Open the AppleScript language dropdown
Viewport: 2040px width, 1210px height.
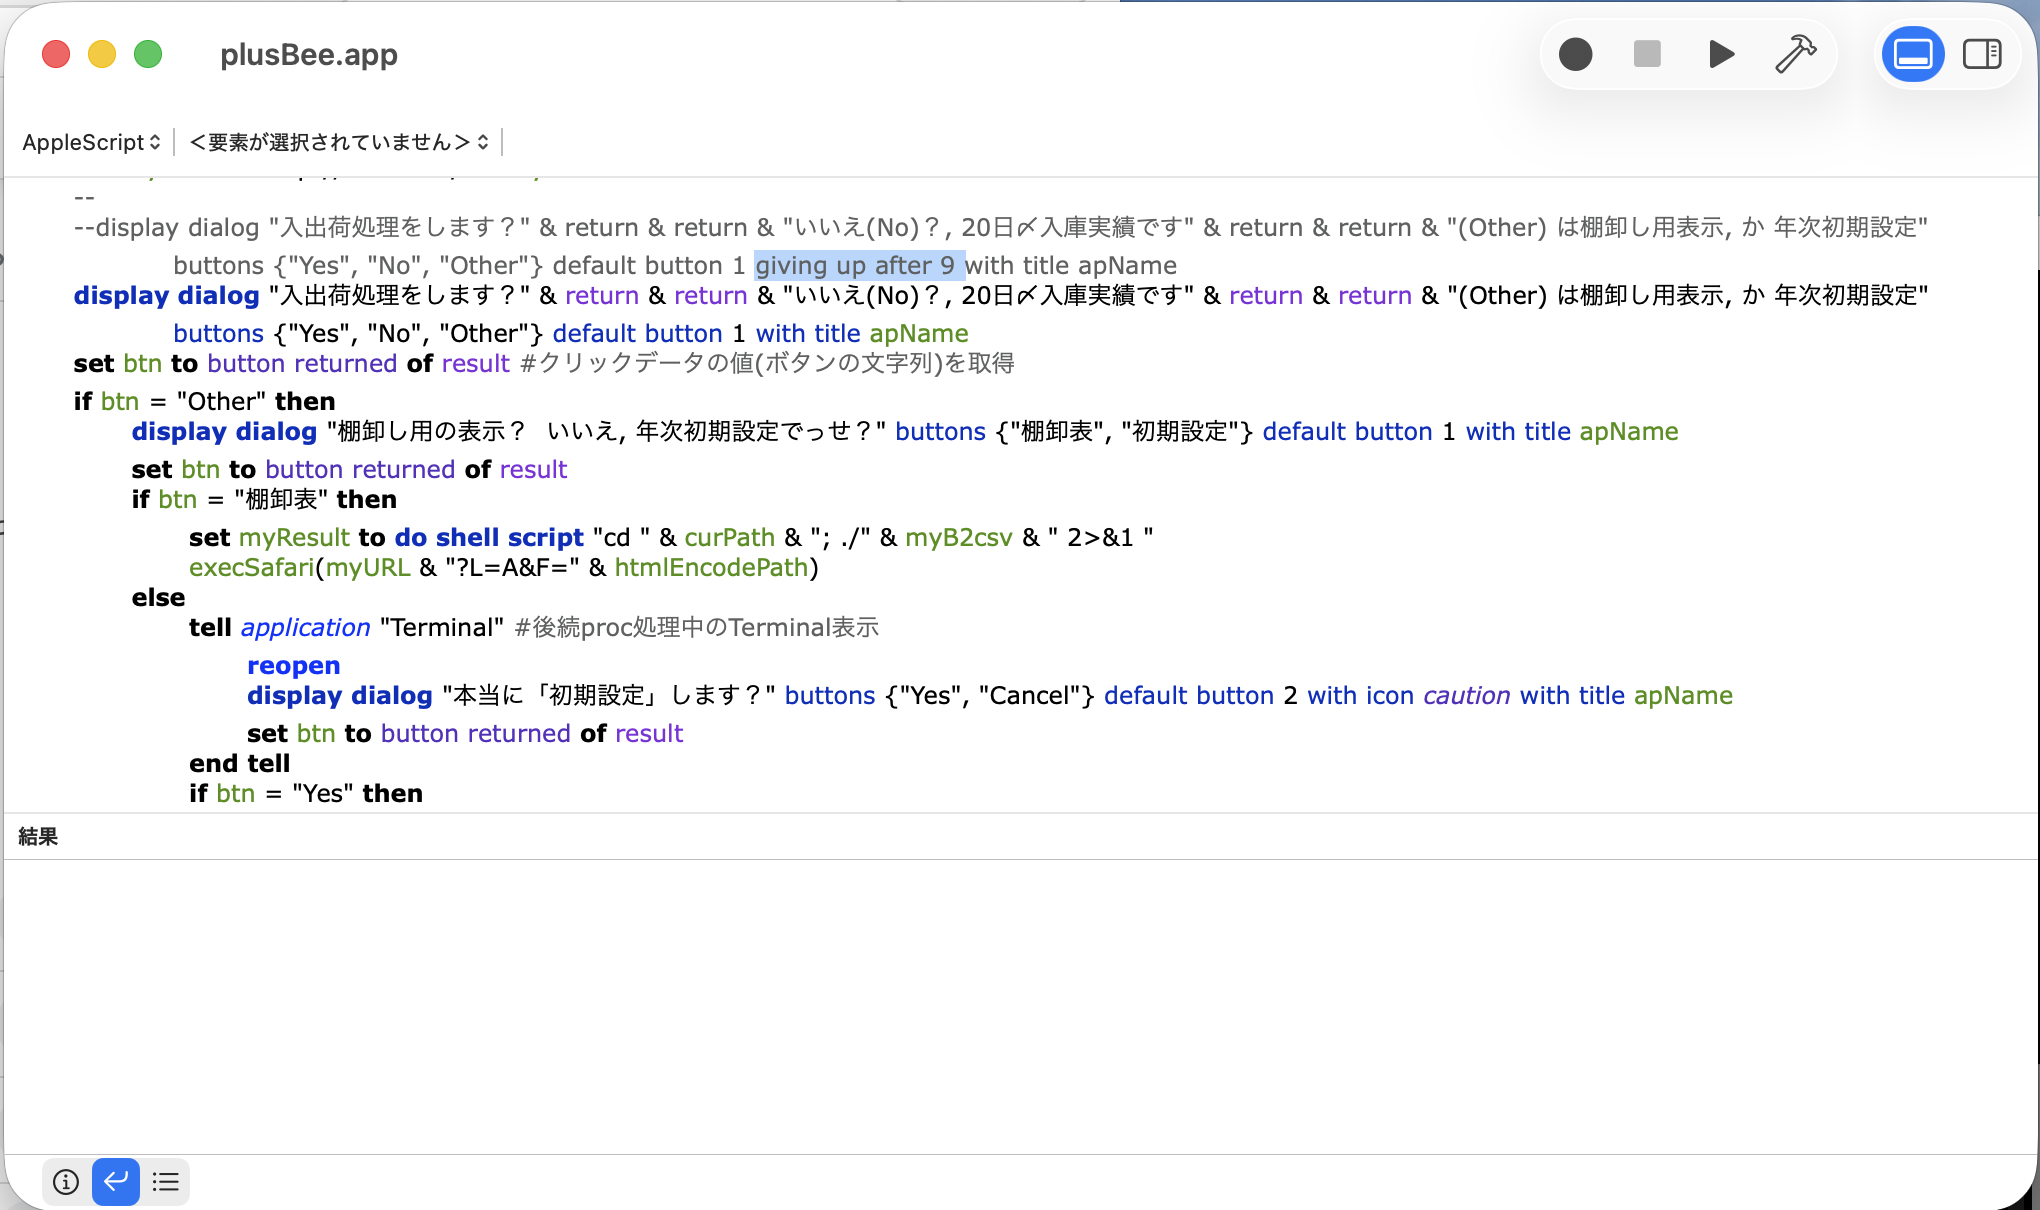pyautogui.click(x=91, y=142)
